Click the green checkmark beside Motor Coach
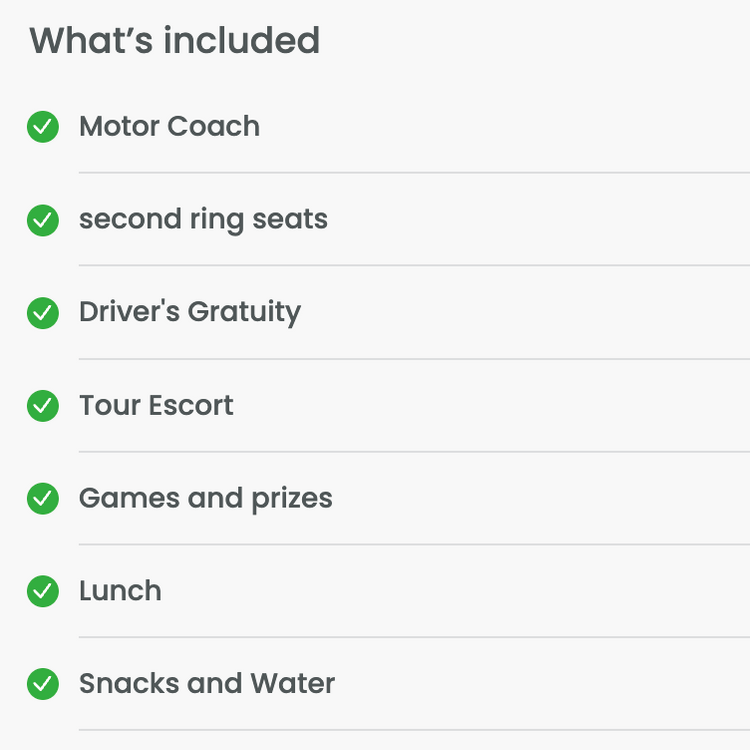This screenshot has width=750, height=750. (x=43, y=127)
